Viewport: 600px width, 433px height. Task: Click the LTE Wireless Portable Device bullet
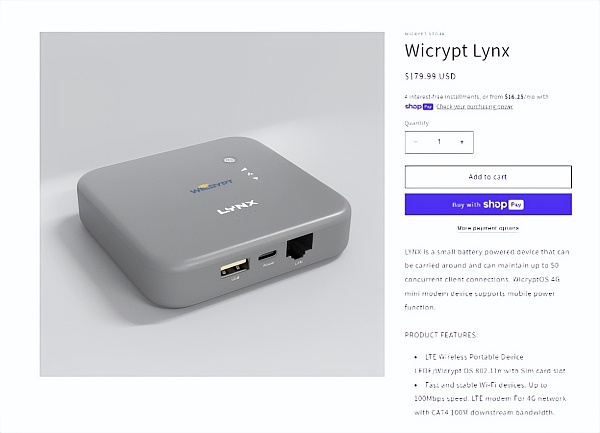(x=474, y=357)
